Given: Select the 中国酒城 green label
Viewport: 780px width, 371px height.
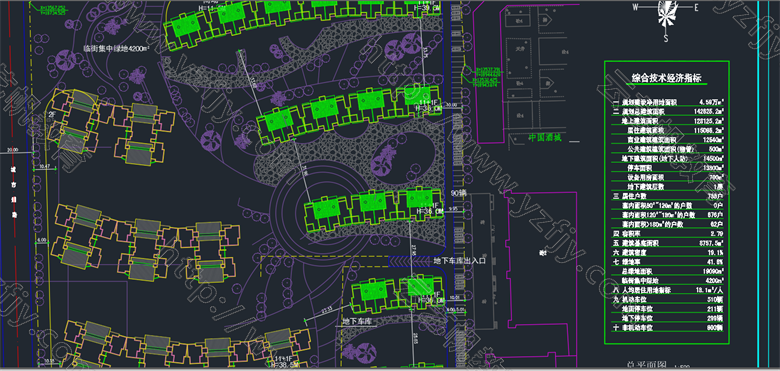Looking at the screenshot, I should 544,138.
